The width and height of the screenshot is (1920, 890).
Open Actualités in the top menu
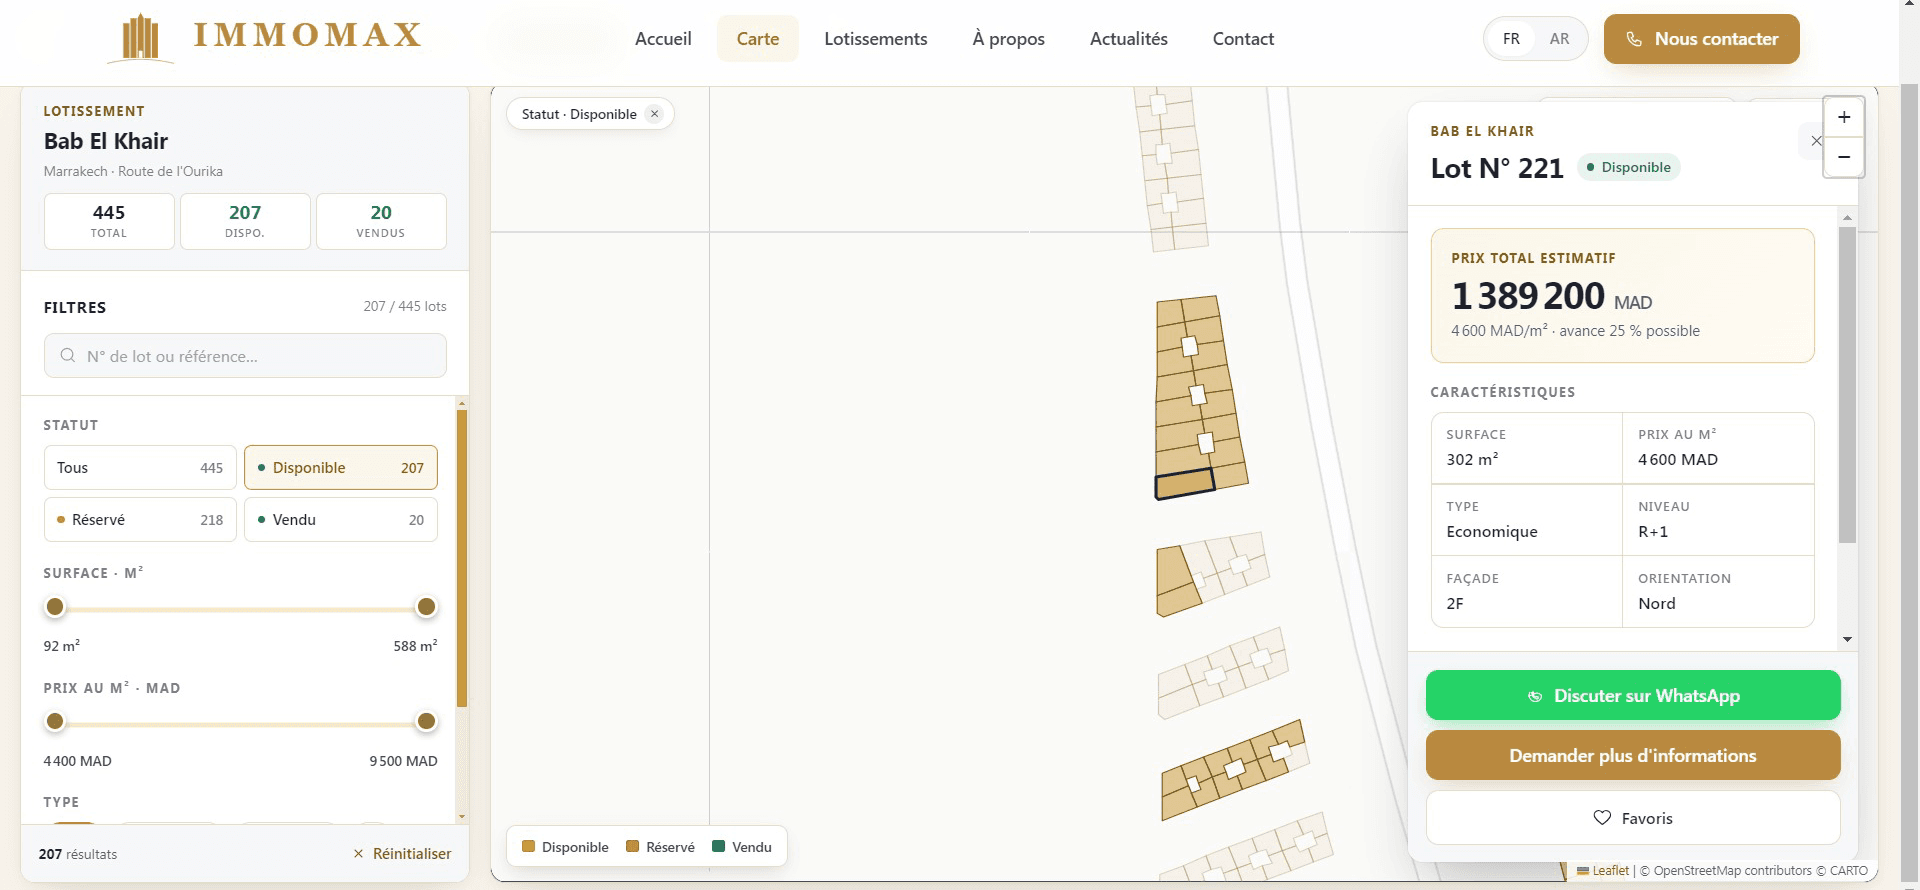point(1129,39)
